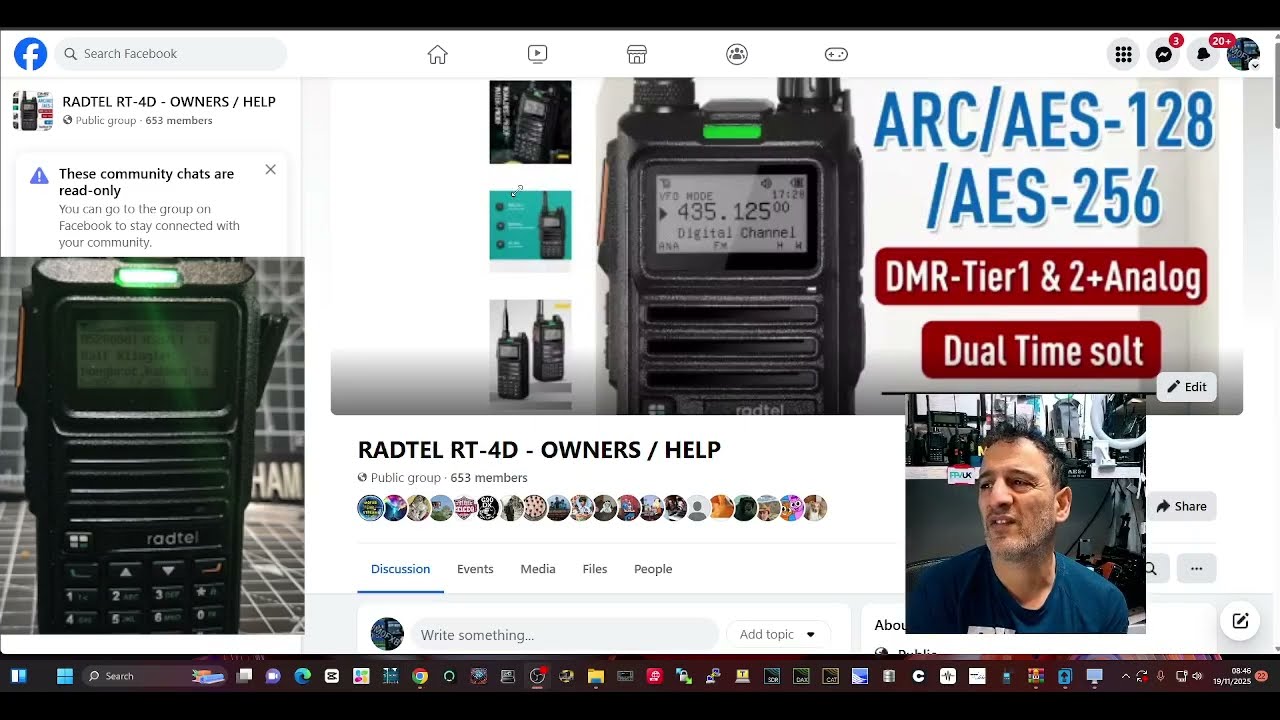Click the first member avatar in the row
1280x720 pixels.
click(370, 508)
